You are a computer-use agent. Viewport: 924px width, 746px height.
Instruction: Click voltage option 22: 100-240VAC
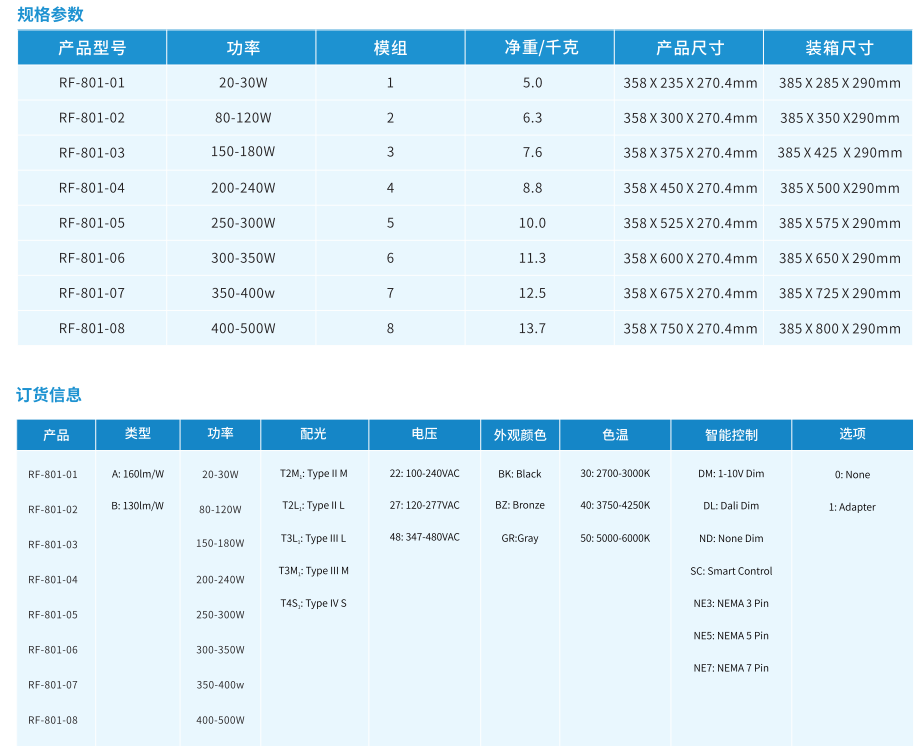424,473
